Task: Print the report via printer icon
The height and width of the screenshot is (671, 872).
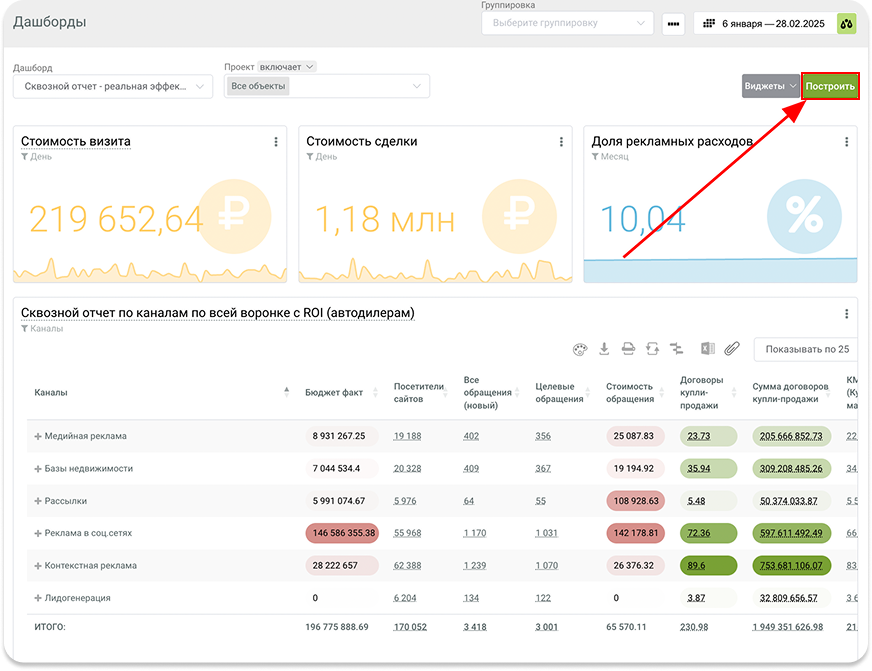Action: (628, 349)
